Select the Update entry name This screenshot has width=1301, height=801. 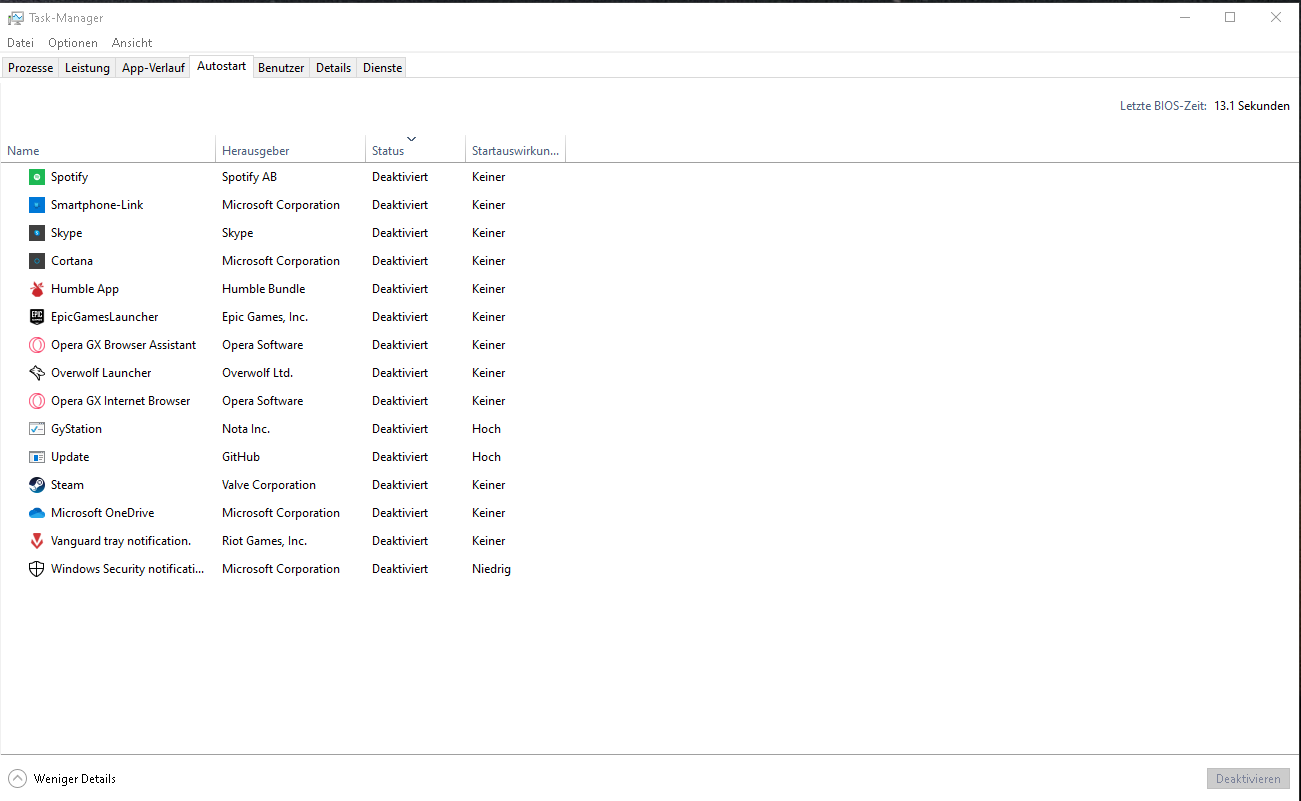70,457
